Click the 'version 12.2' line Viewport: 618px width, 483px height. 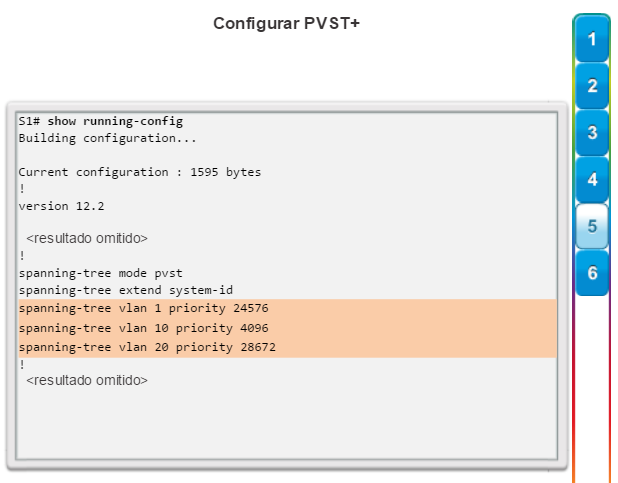(61, 206)
